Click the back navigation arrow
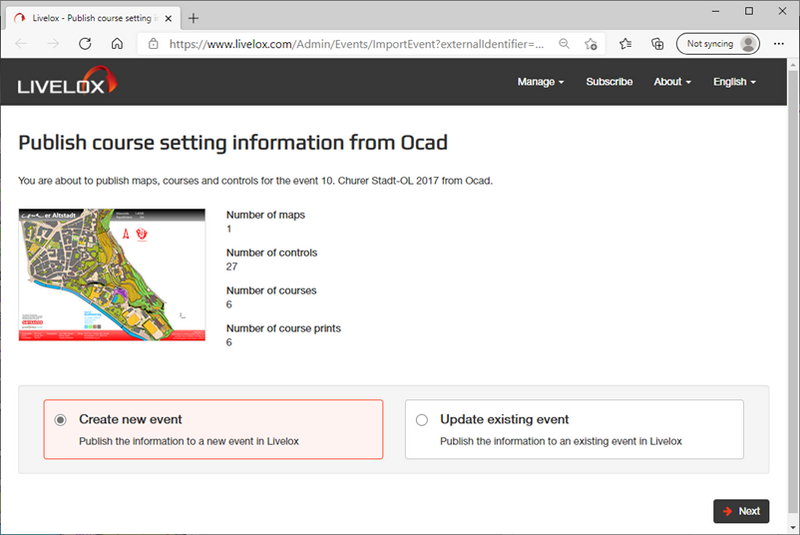 coord(21,44)
